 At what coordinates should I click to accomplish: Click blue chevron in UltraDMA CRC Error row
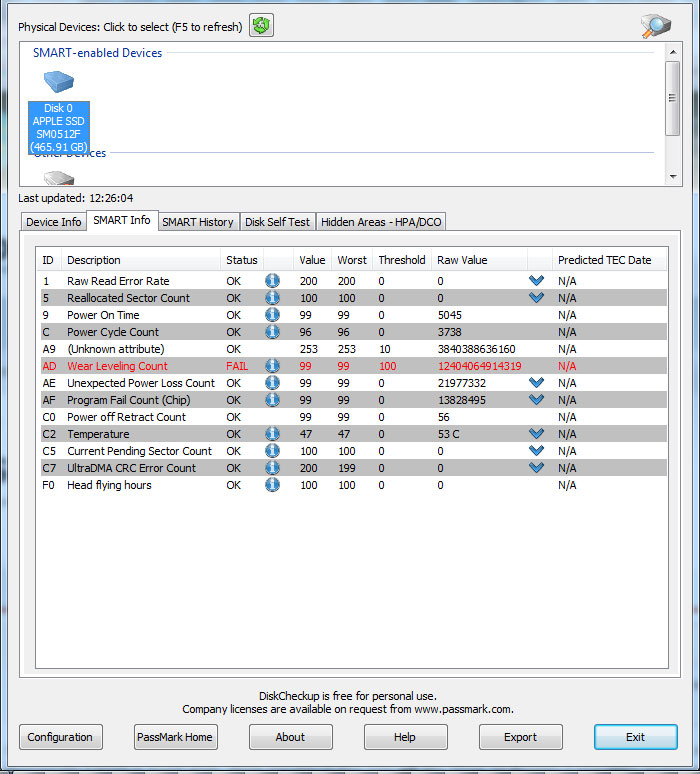[x=536, y=467]
